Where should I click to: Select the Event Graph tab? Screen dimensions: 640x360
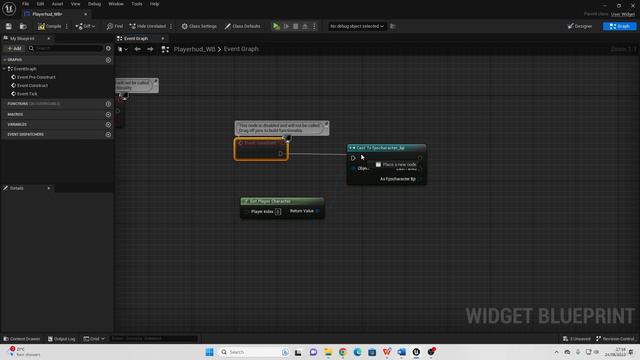pyautogui.click(x=136, y=38)
